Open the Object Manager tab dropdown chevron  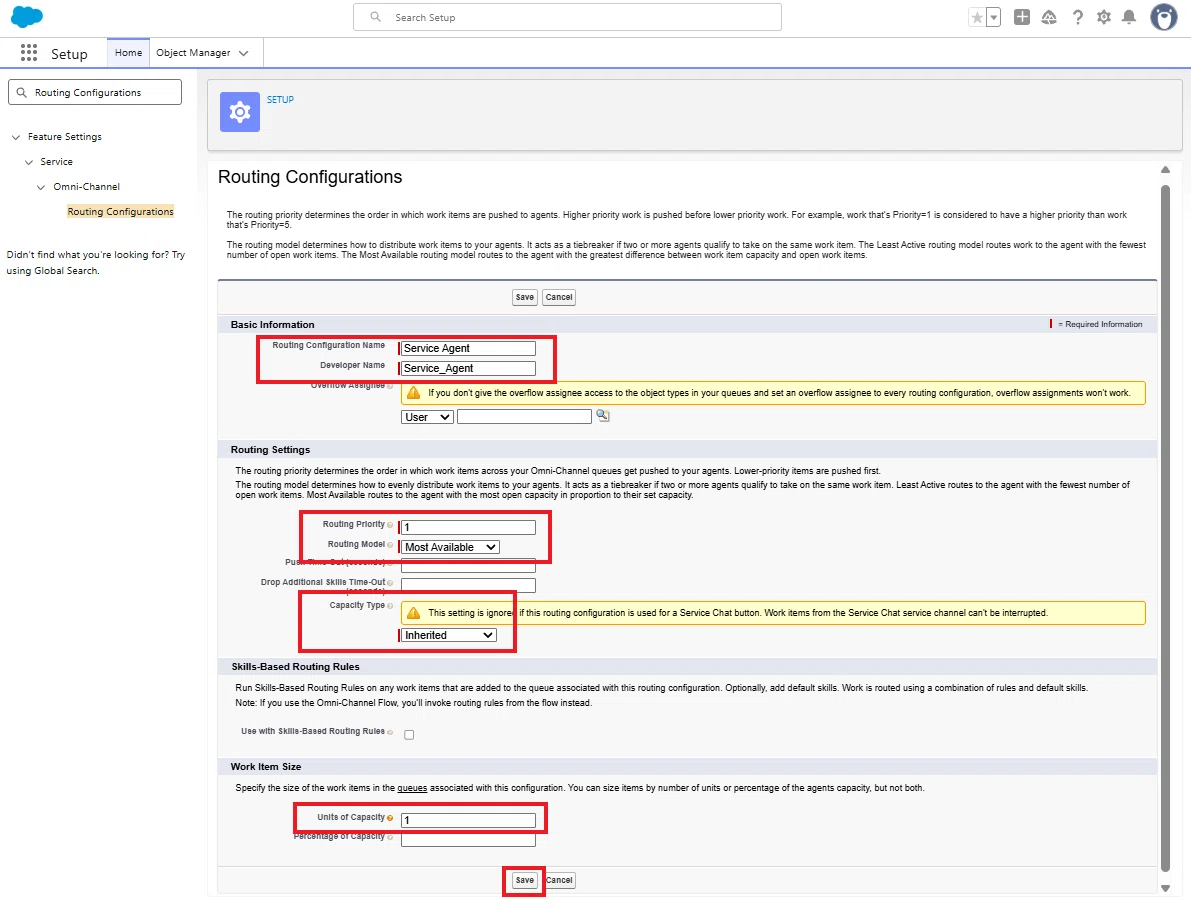click(243, 53)
